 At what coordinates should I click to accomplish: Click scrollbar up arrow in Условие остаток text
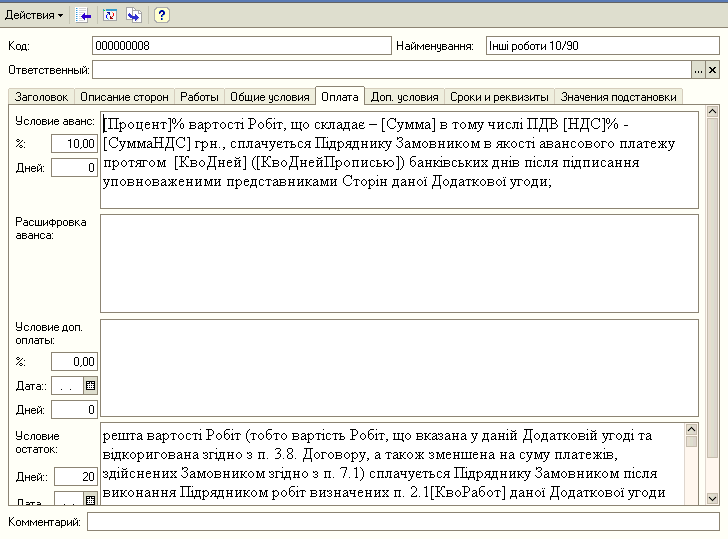691,440
